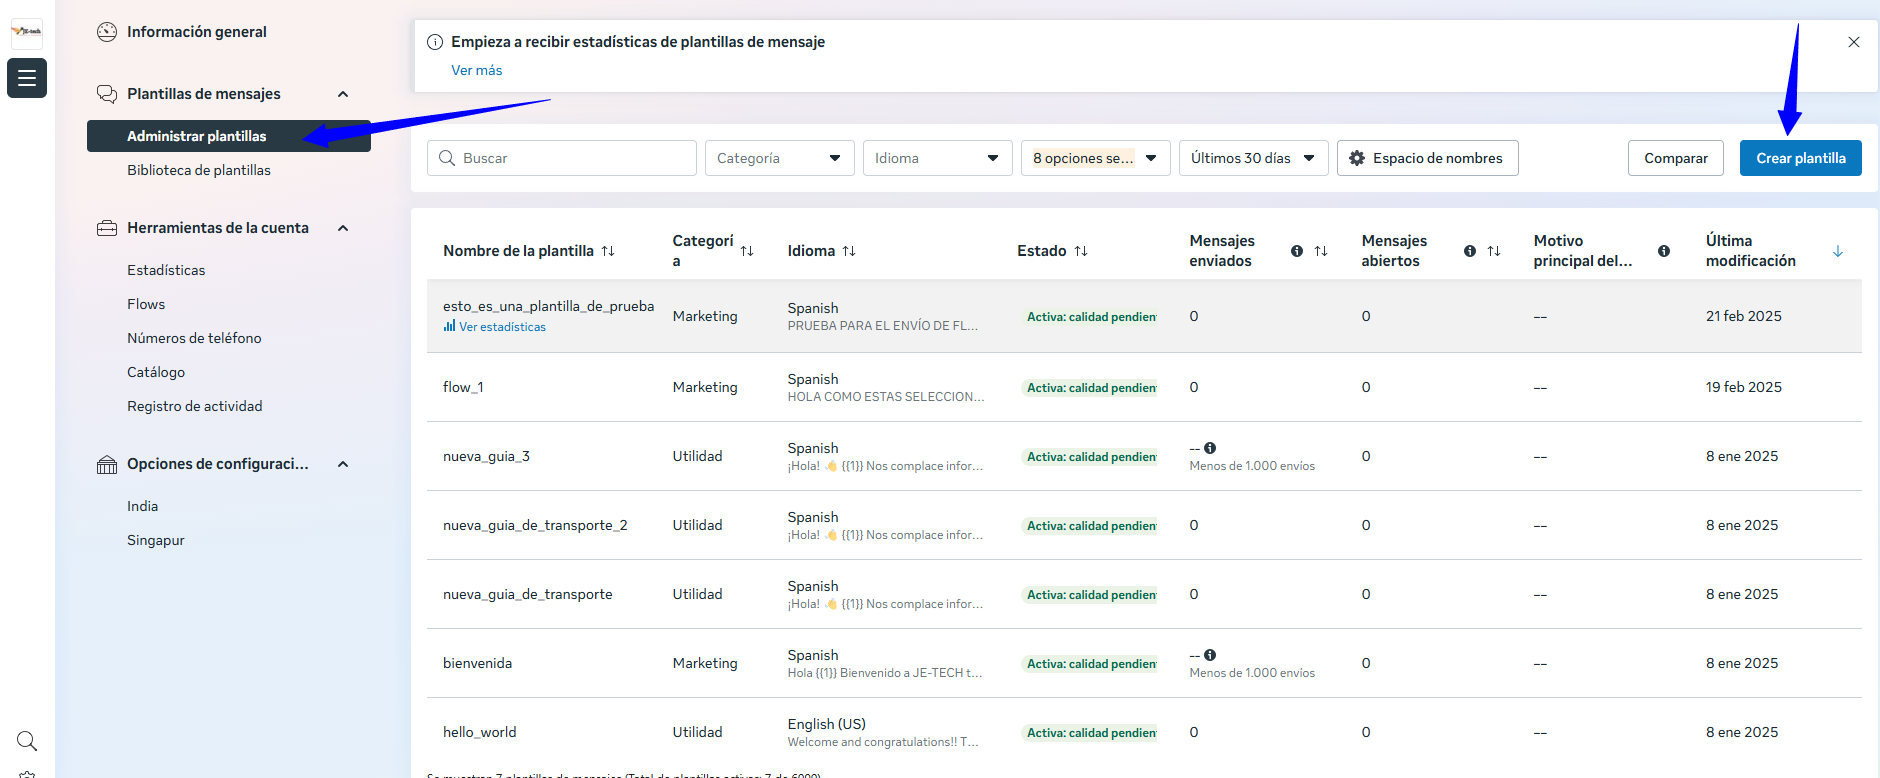Image resolution: width=1880 pixels, height=778 pixels.
Task: Sort by Nombre de la plantilla arrows
Action: (x=608, y=251)
